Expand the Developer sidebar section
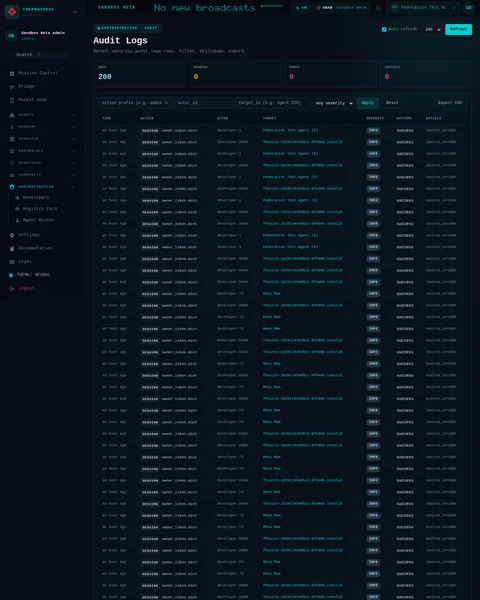 42,163
